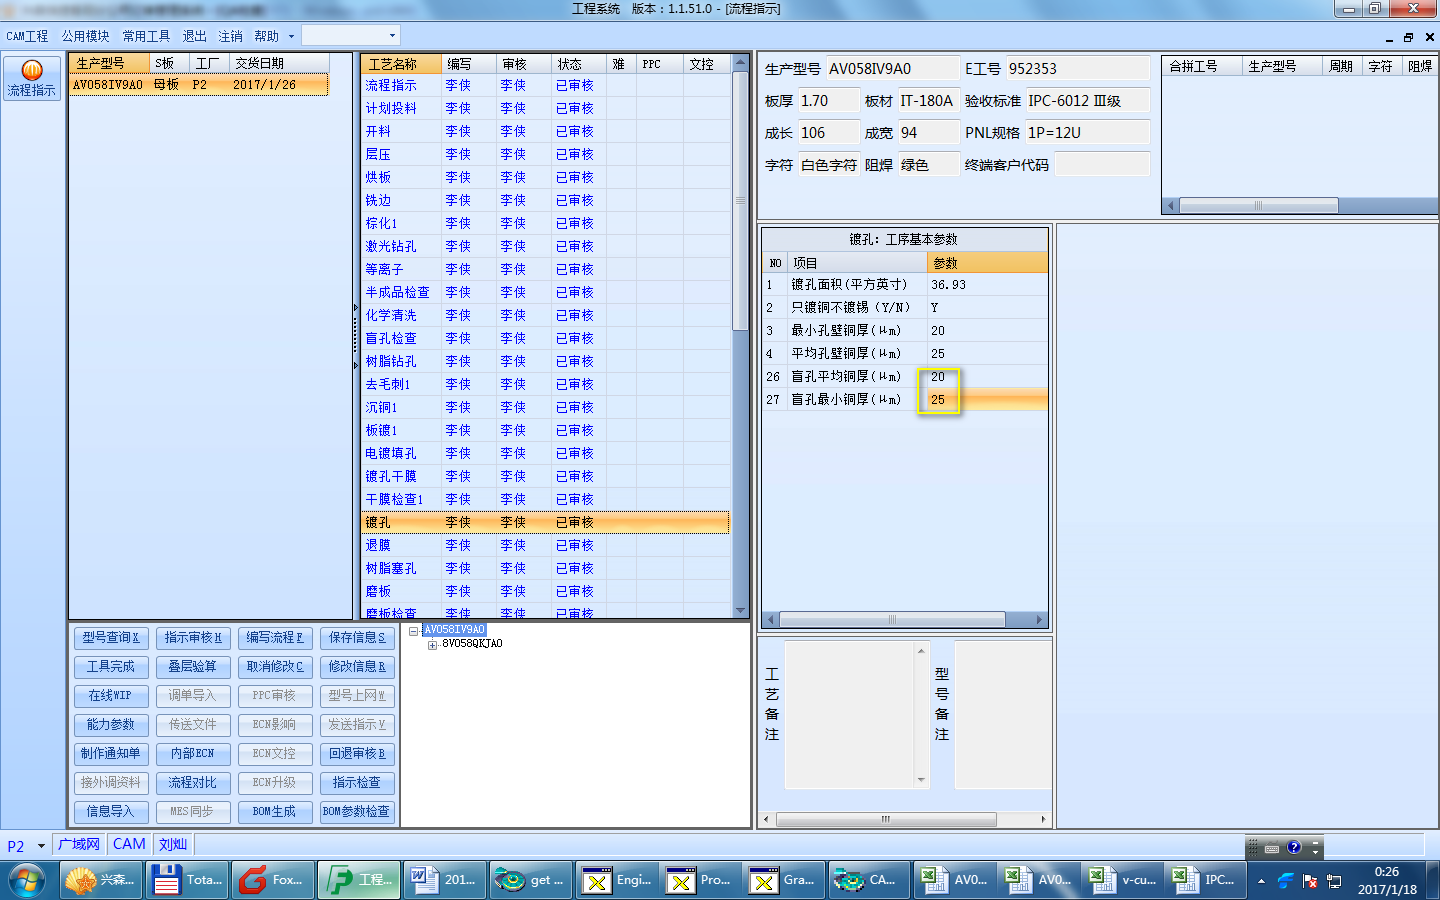Show hidden system tray icons
This screenshot has width=1440, height=900.
click(x=1261, y=881)
